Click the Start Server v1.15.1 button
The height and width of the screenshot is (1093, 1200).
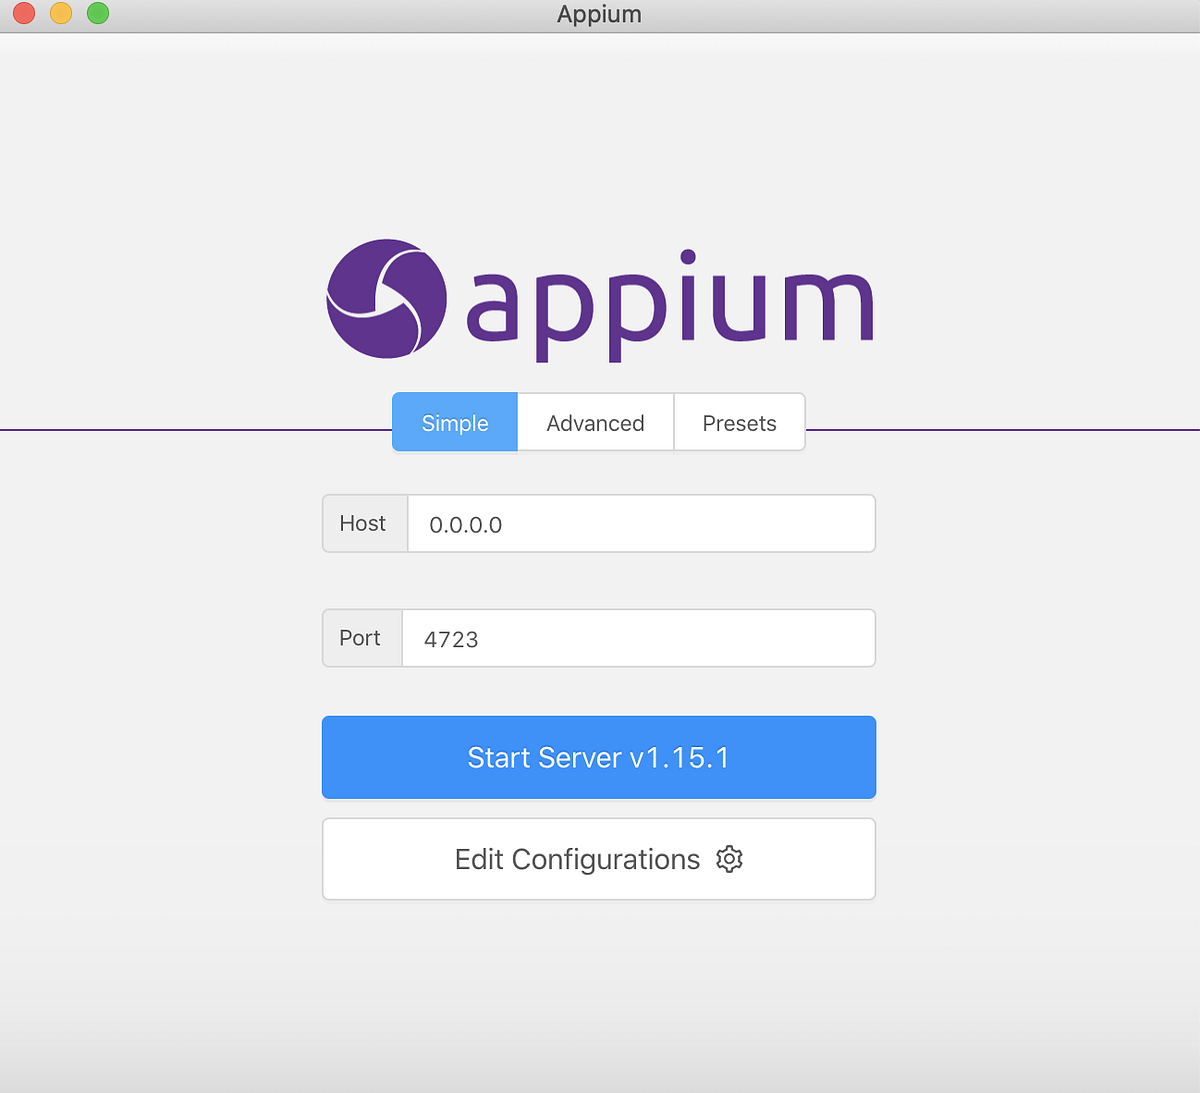click(x=598, y=757)
